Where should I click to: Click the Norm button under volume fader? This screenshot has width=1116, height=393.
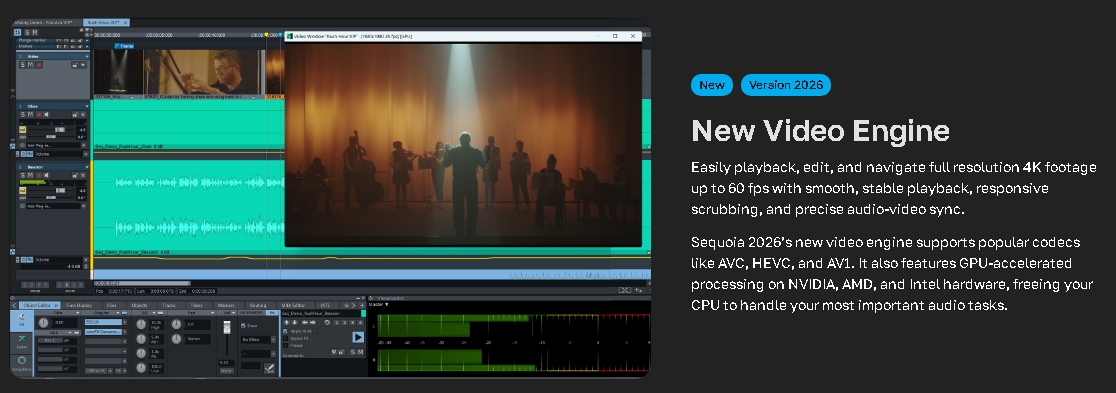(x=226, y=371)
